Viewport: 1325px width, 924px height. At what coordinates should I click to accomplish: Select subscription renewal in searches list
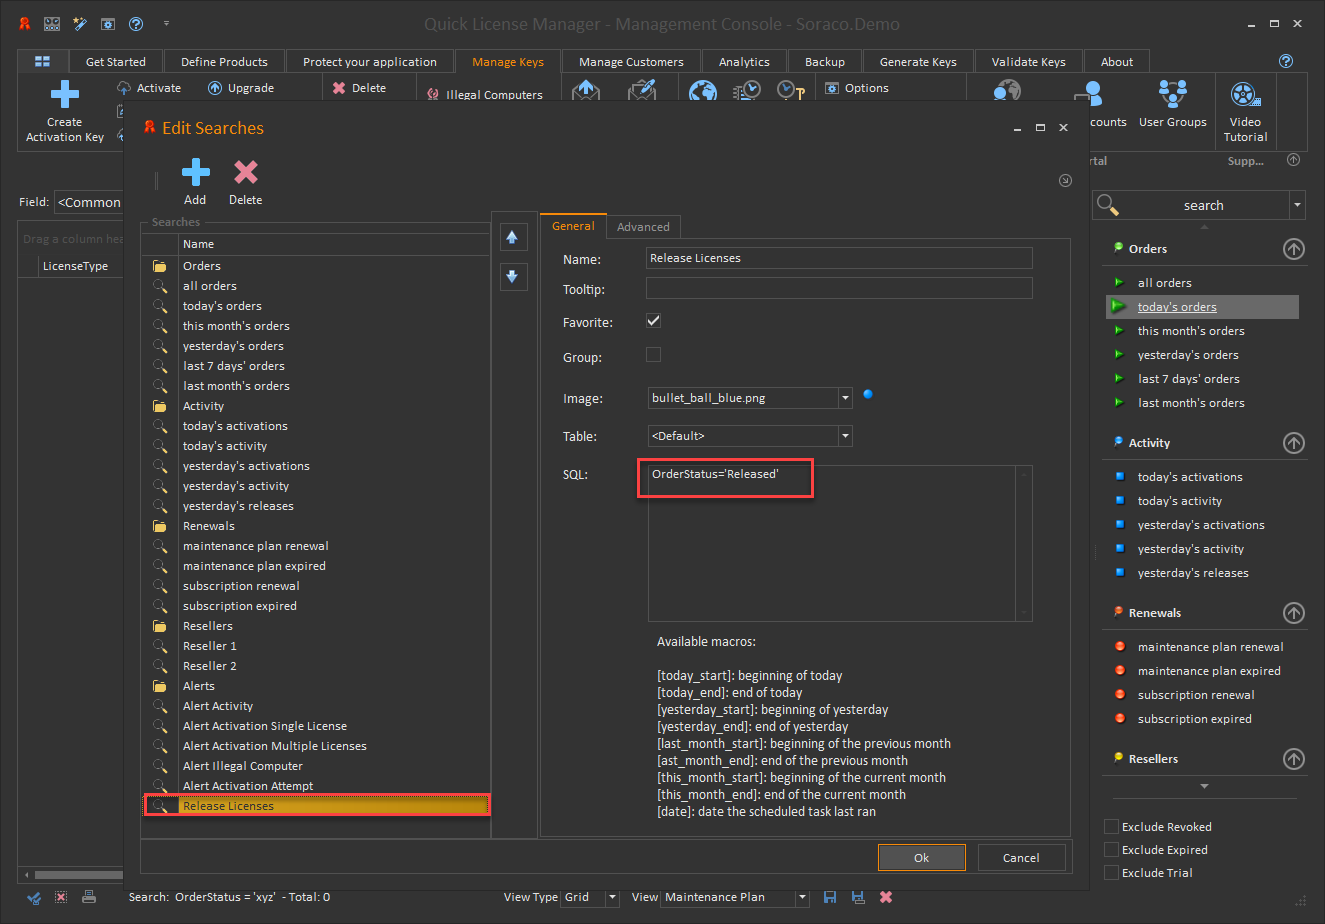(317, 586)
